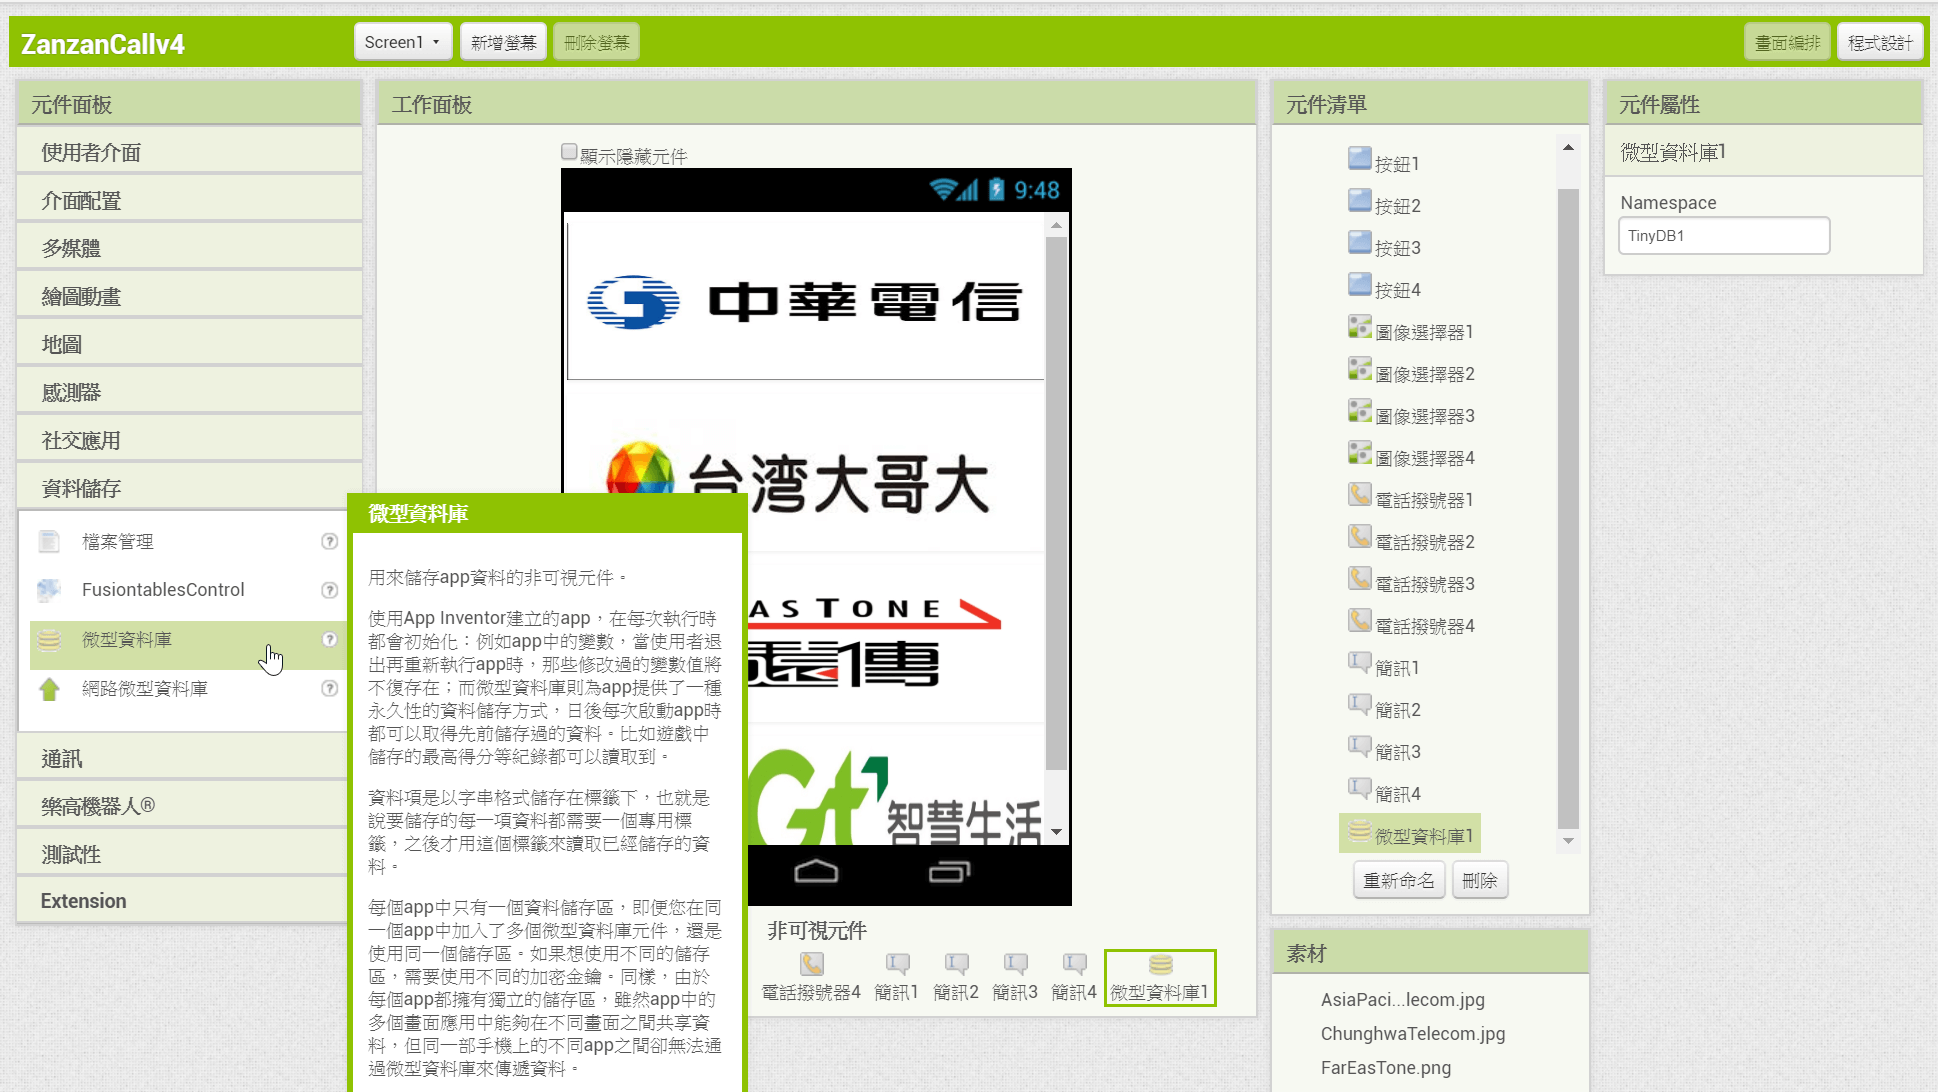Screen dimensions: 1938x1092
Task: Click the 新增螢幕 button
Action: pos(503,42)
